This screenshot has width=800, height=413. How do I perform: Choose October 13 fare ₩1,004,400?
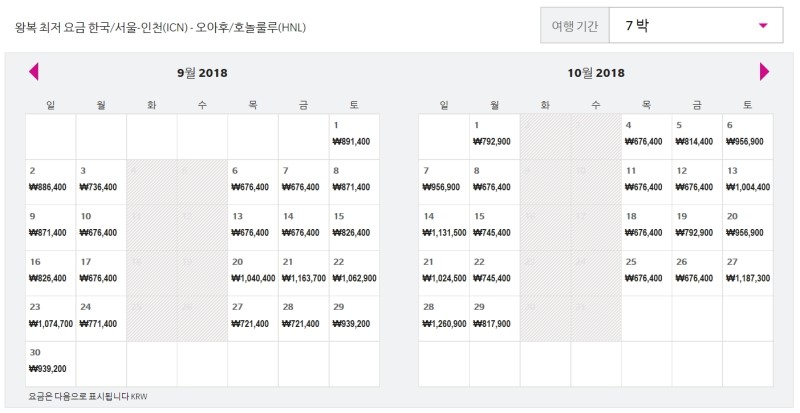[x=747, y=182]
